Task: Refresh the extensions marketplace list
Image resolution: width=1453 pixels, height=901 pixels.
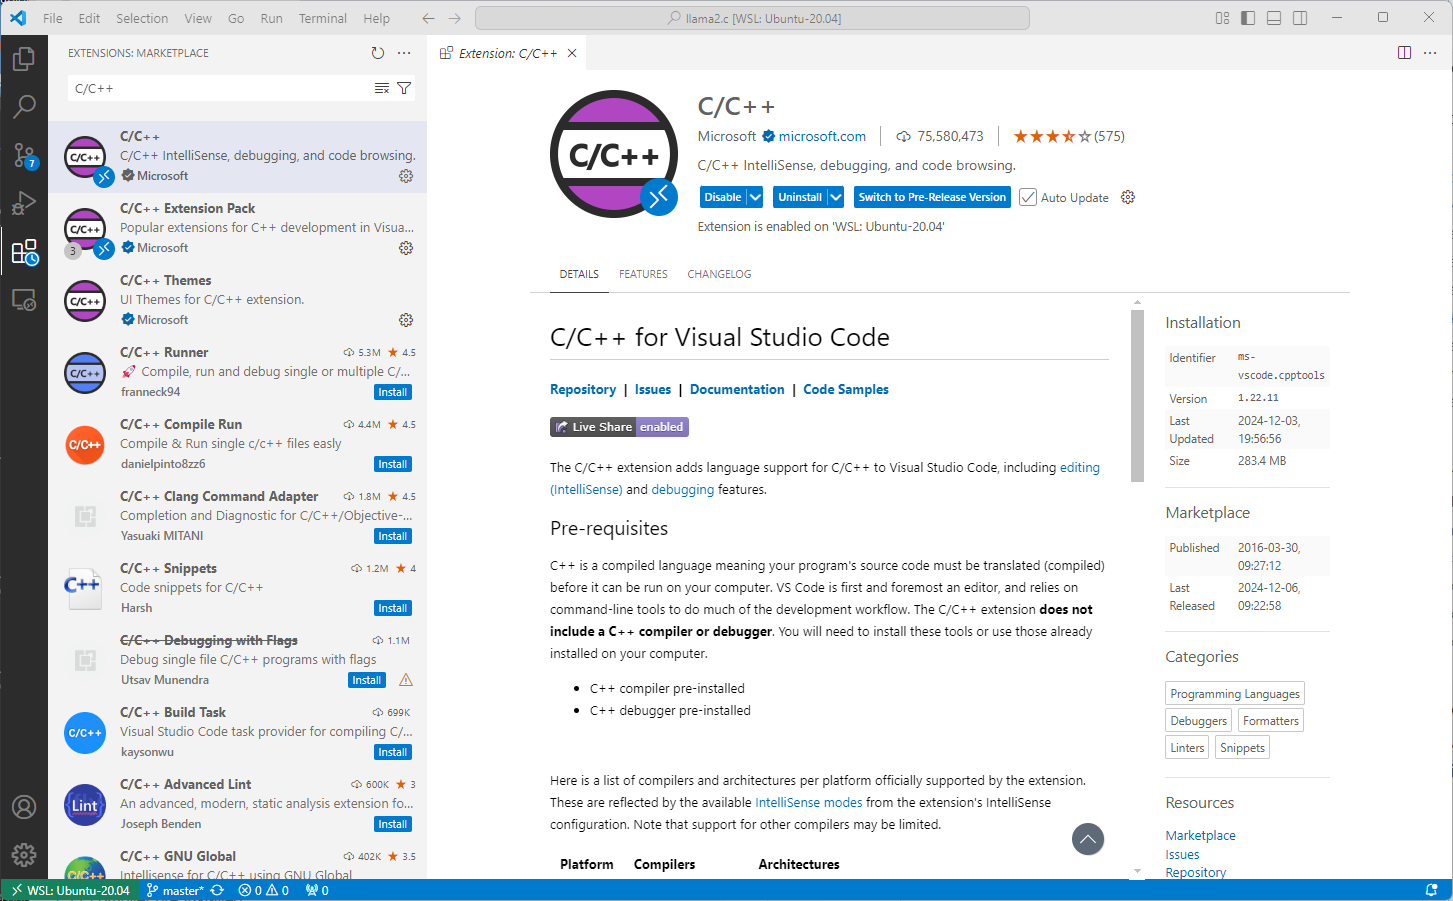Action: point(377,53)
